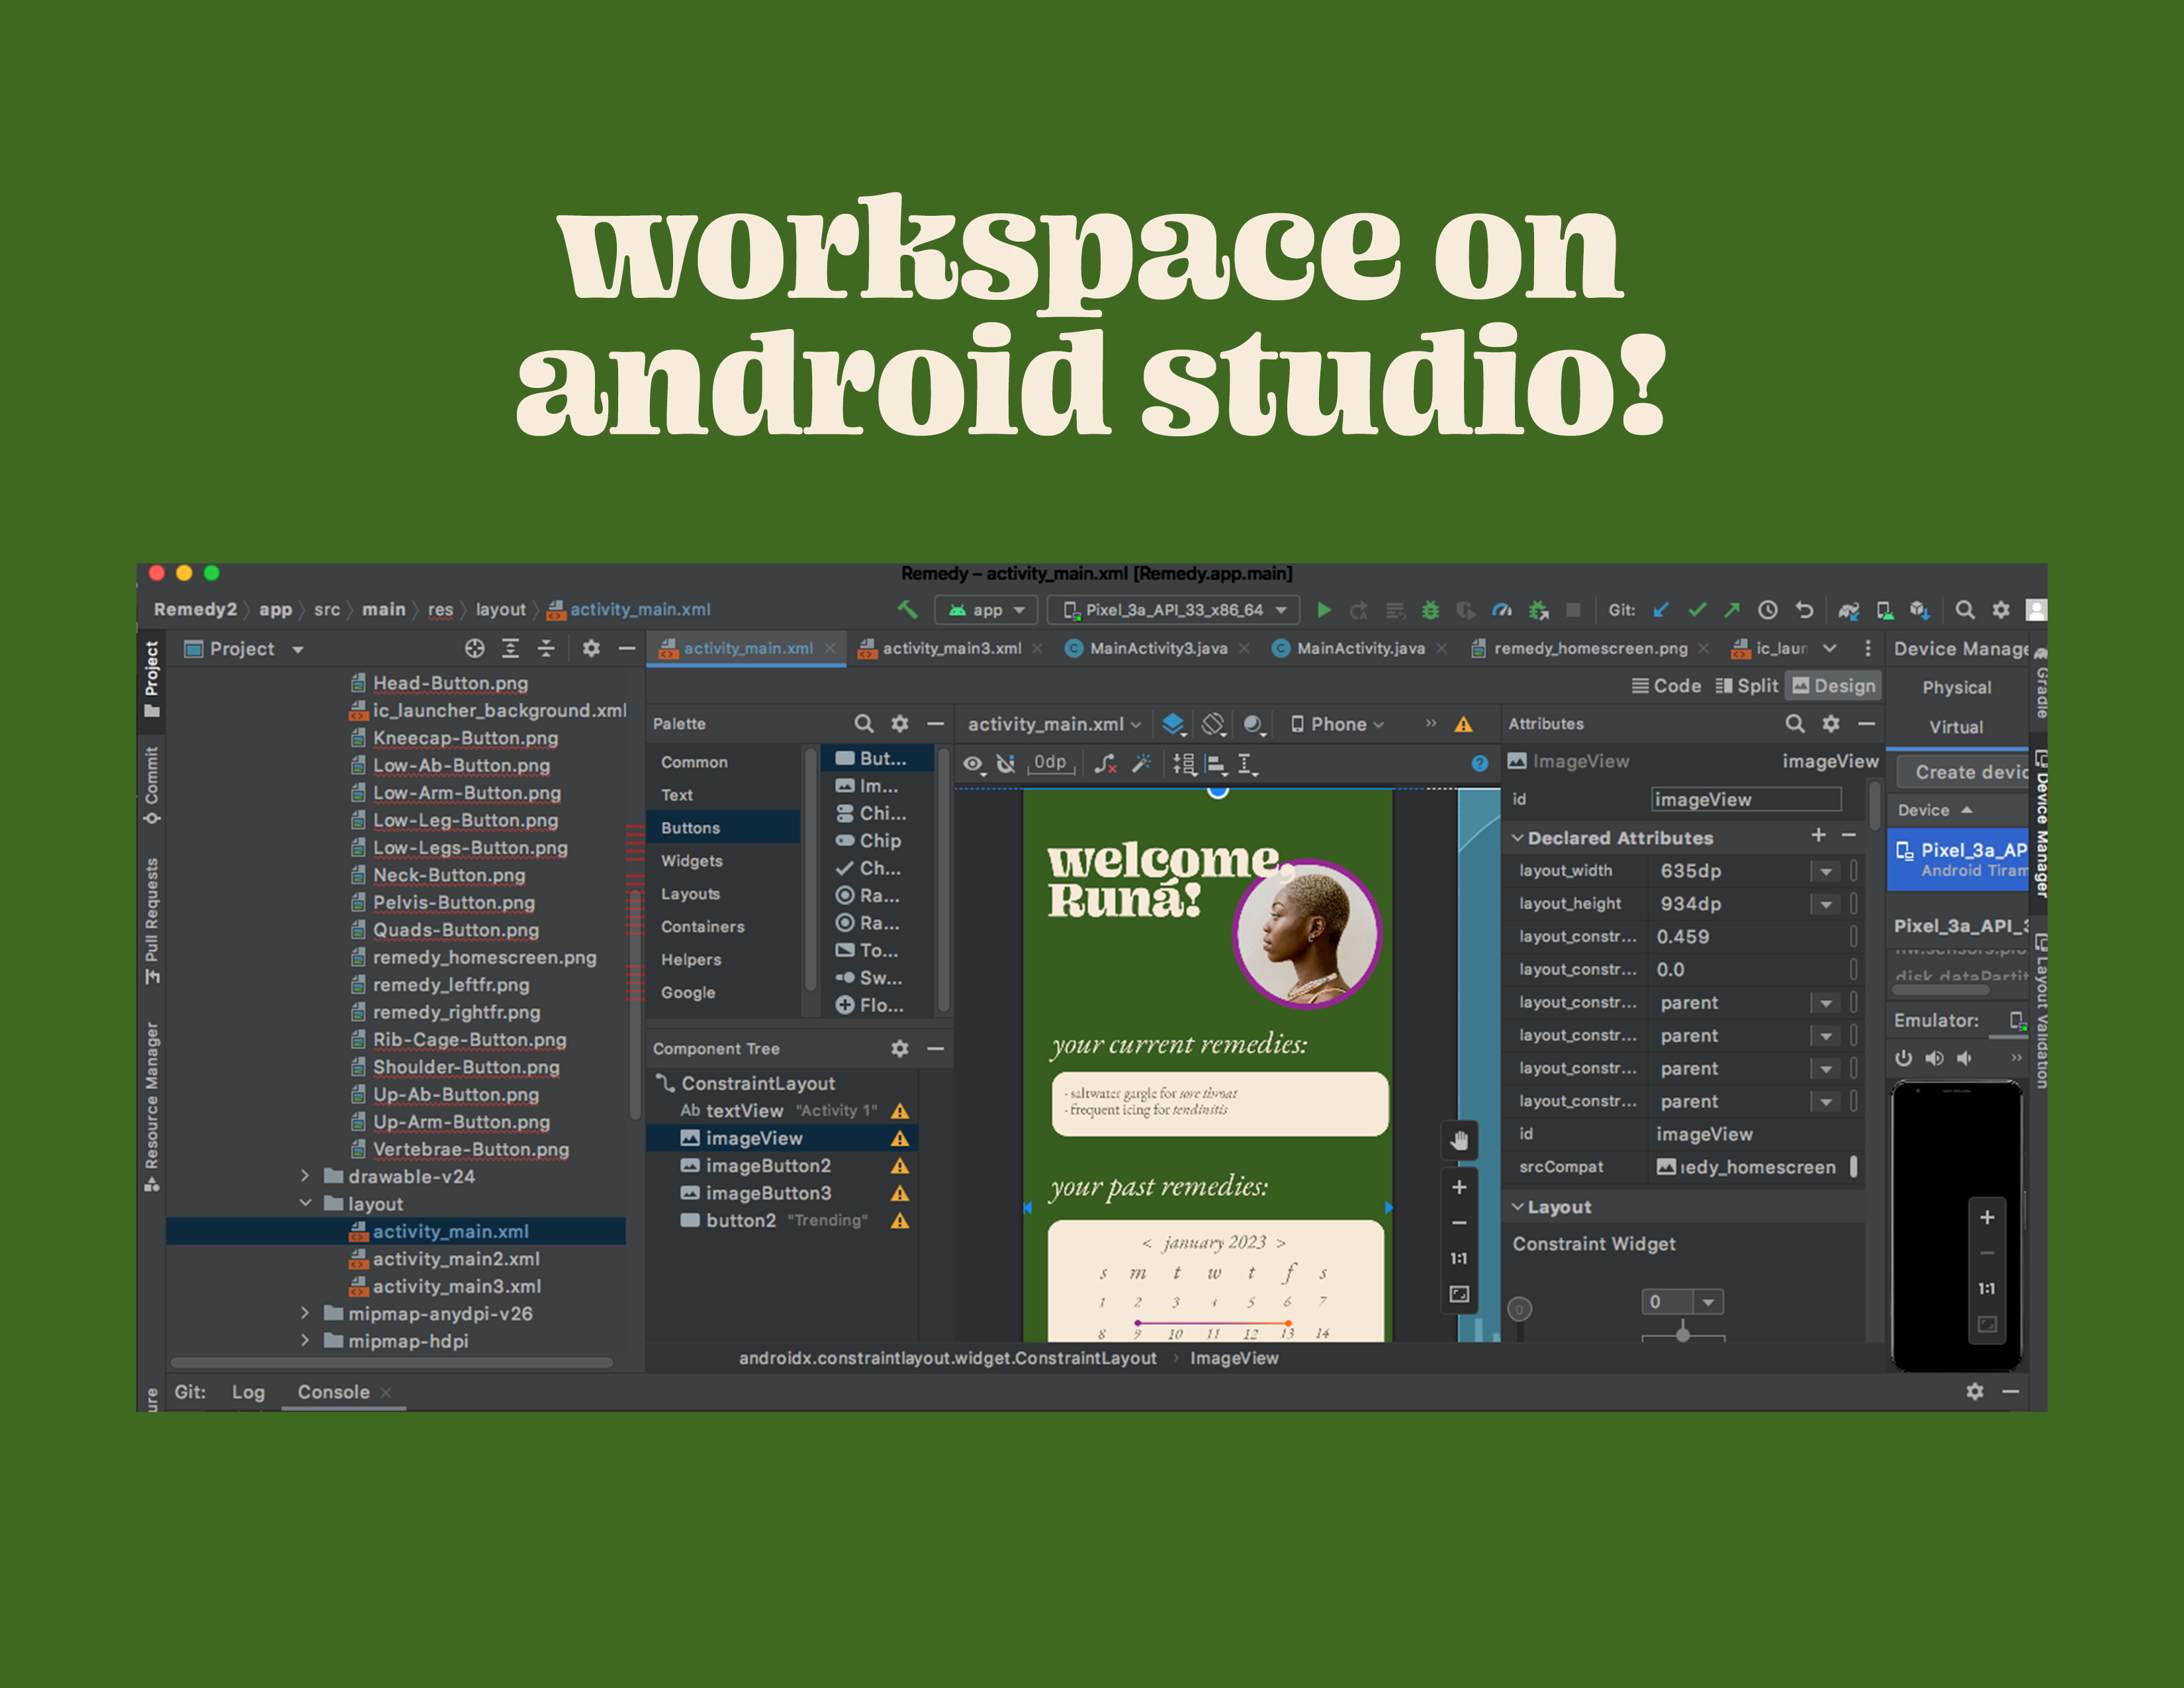Click the Clear All Constraints icon
This screenshot has width=2184, height=1688.
[1105, 764]
